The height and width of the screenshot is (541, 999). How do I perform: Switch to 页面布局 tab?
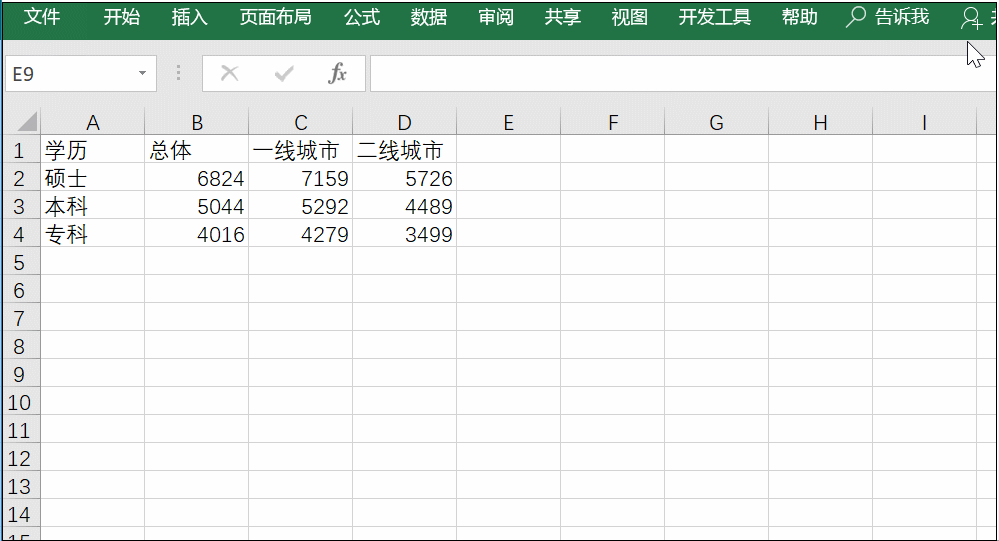pyautogui.click(x=275, y=17)
